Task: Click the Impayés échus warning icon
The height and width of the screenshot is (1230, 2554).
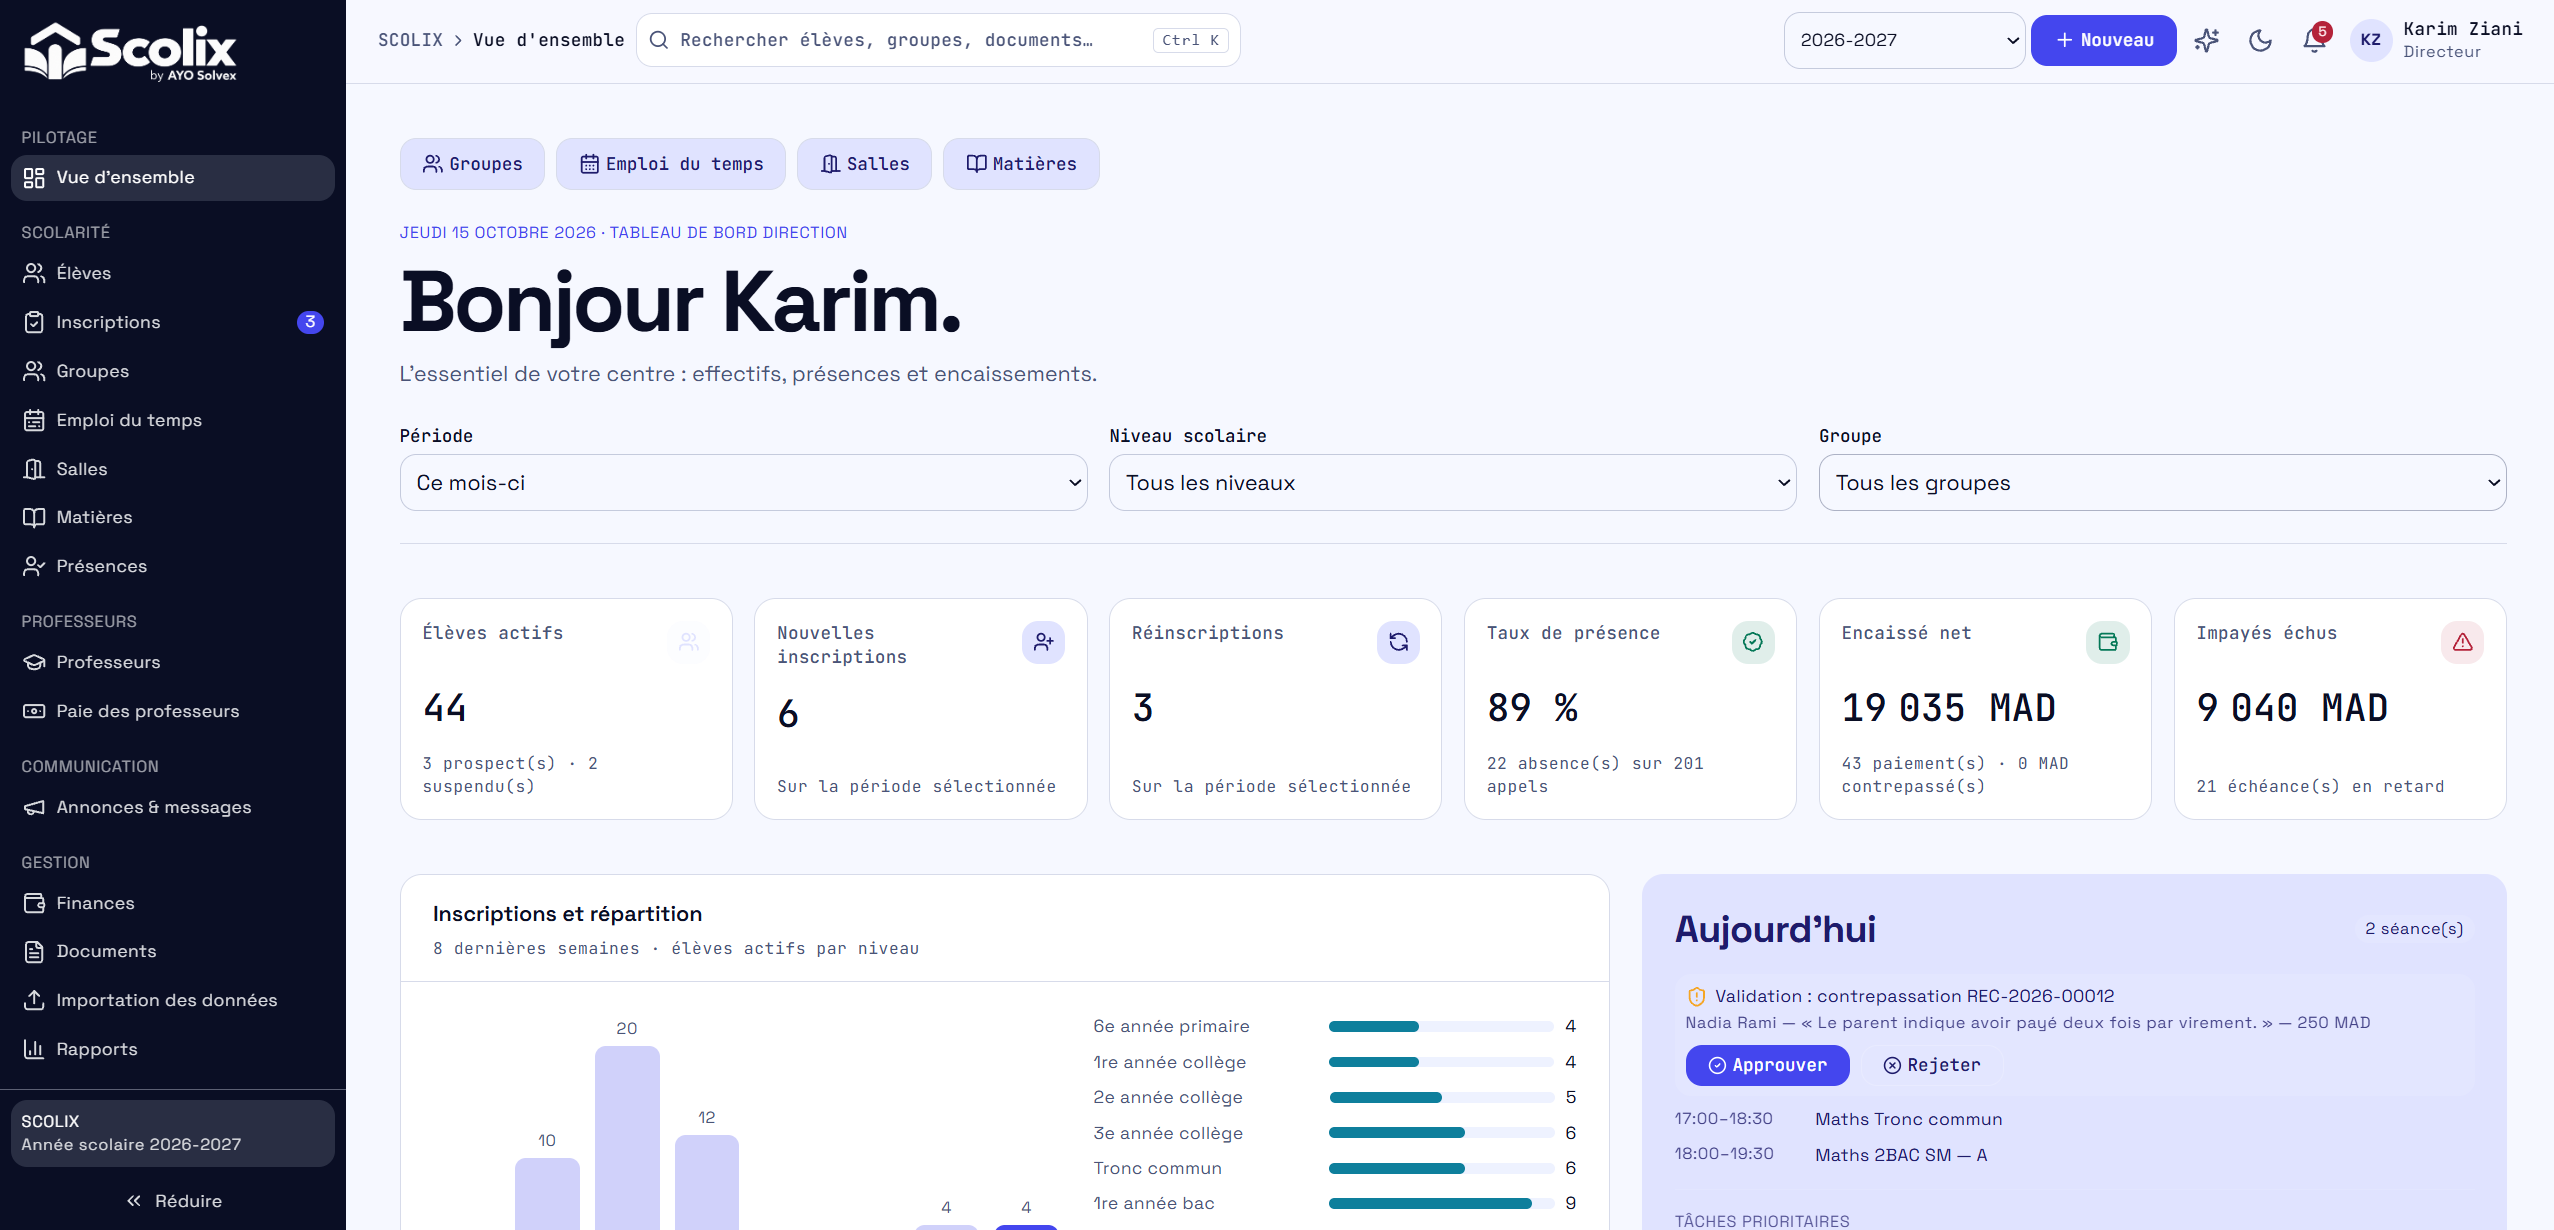Action: 2462,642
